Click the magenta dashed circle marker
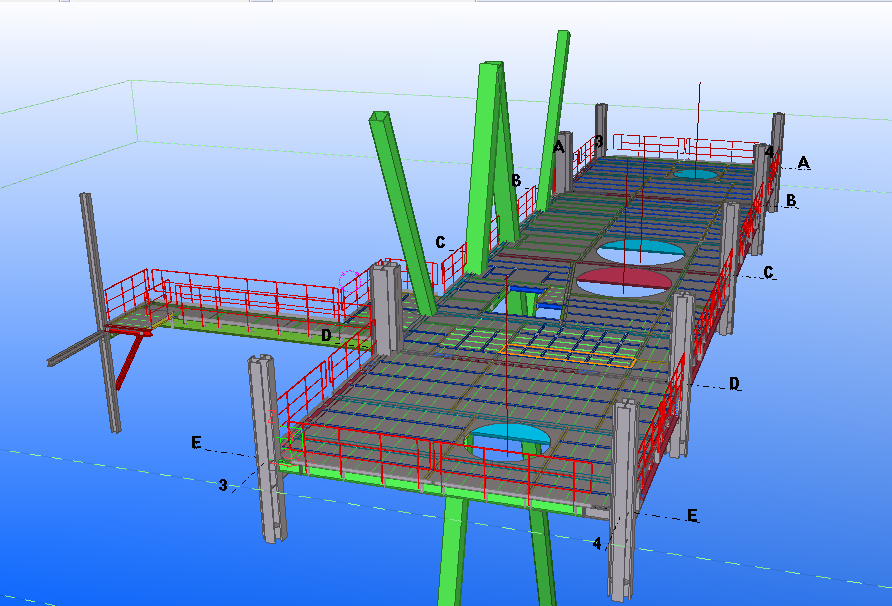 coord(348,275)
